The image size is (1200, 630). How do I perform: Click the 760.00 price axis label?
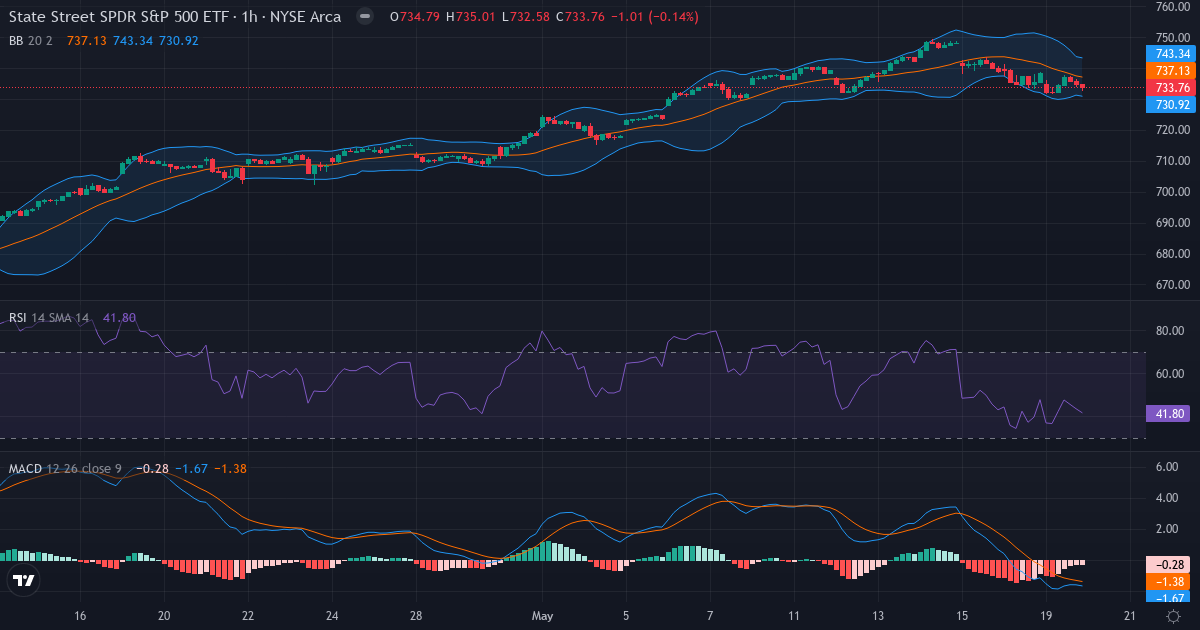click(x=1171, y=6)
